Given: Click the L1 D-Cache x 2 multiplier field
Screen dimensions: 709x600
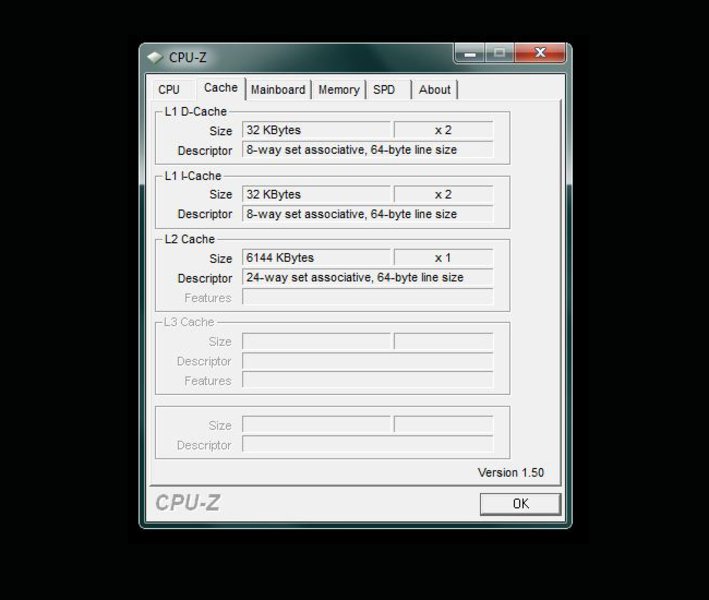Looking at the screenshot, I should [443, 130].
